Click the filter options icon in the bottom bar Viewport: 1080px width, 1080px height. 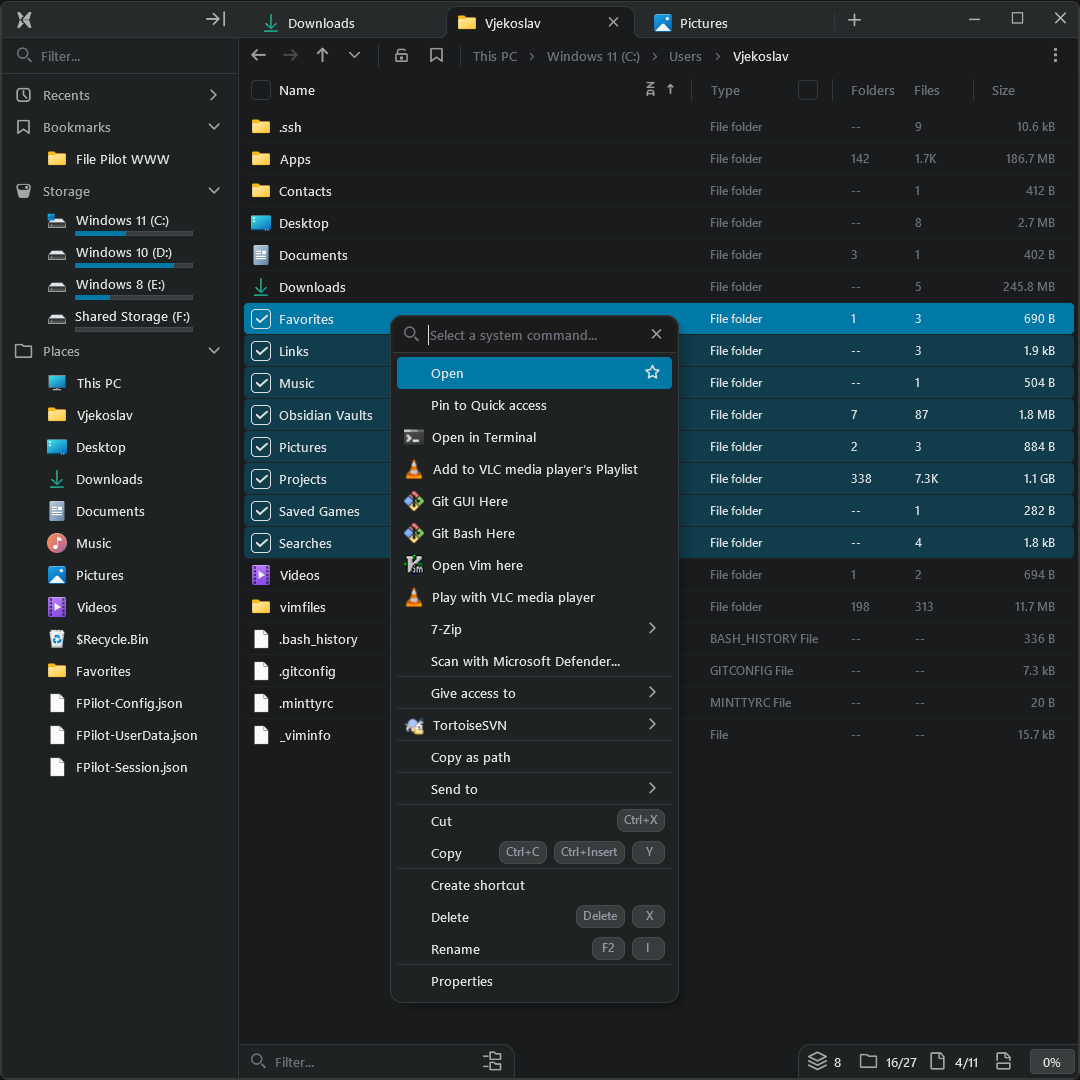(492, 1061)
